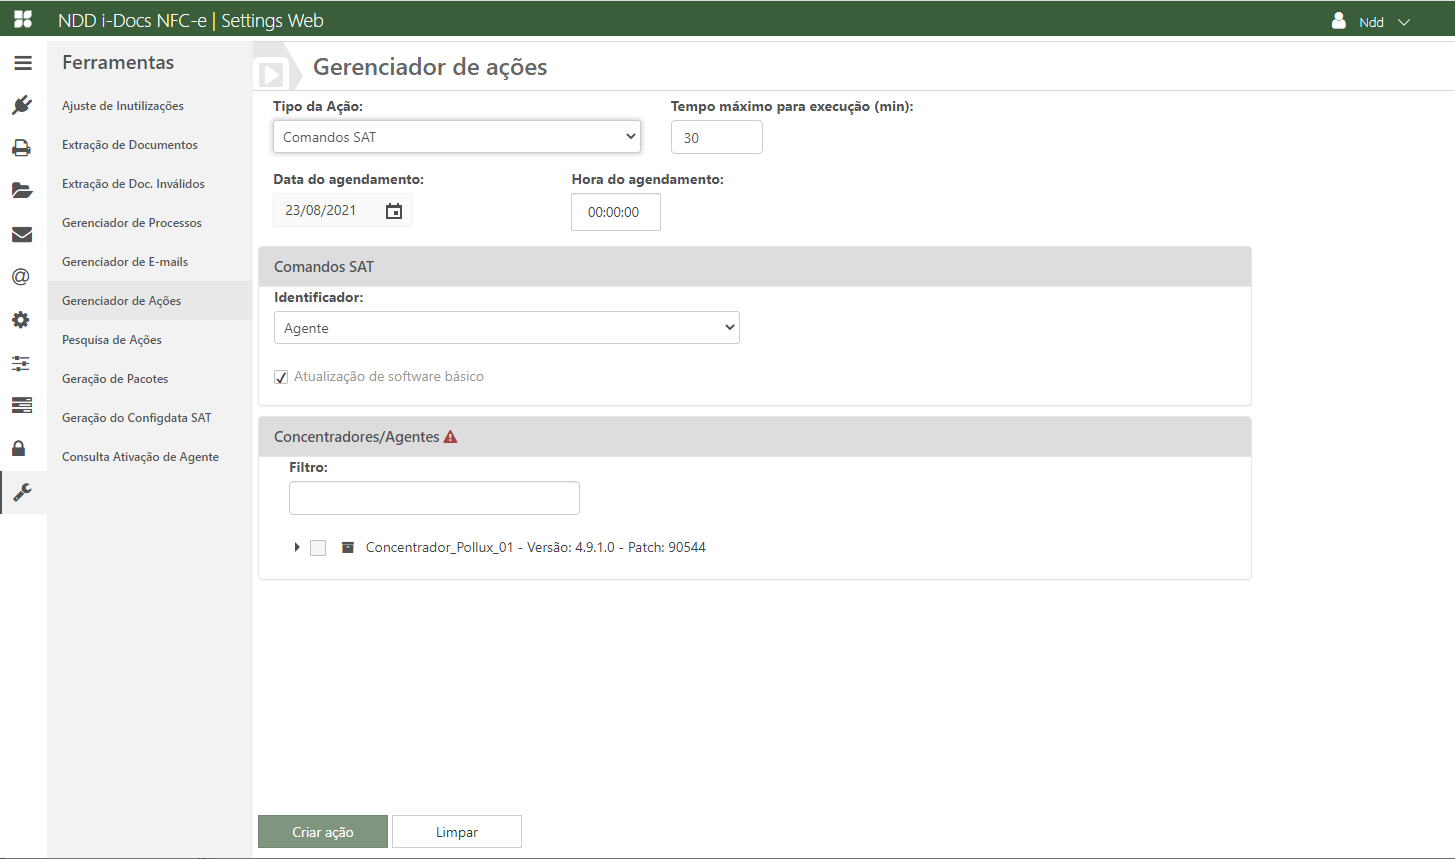Open the Tipo da Ação dropdown
The image size is (1455, 859).
(456, 137)
